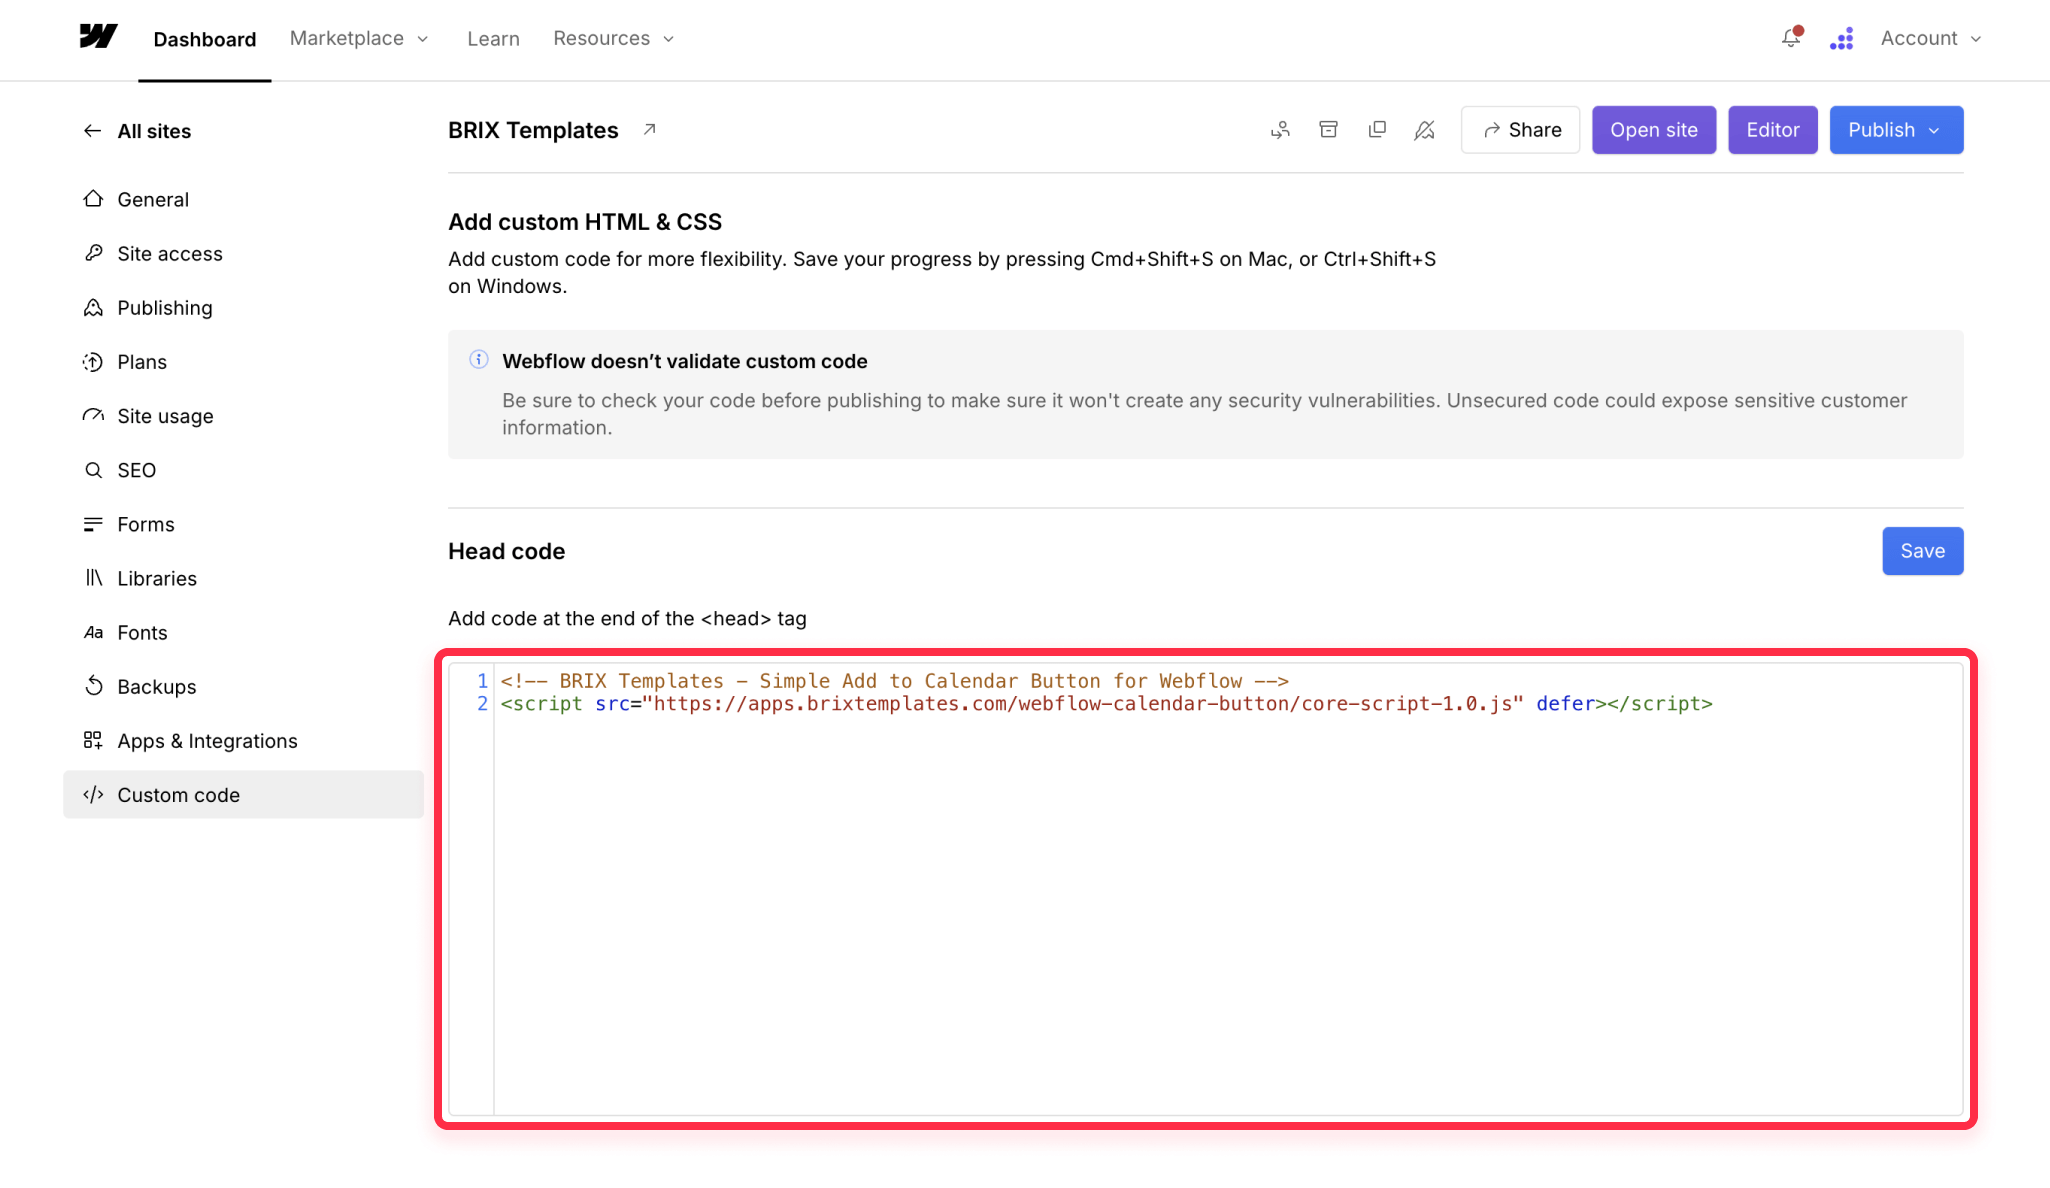Viewport: 2050px width, 1188px height.
Task: Click the Plans icon
Action: tap(93, 362)
